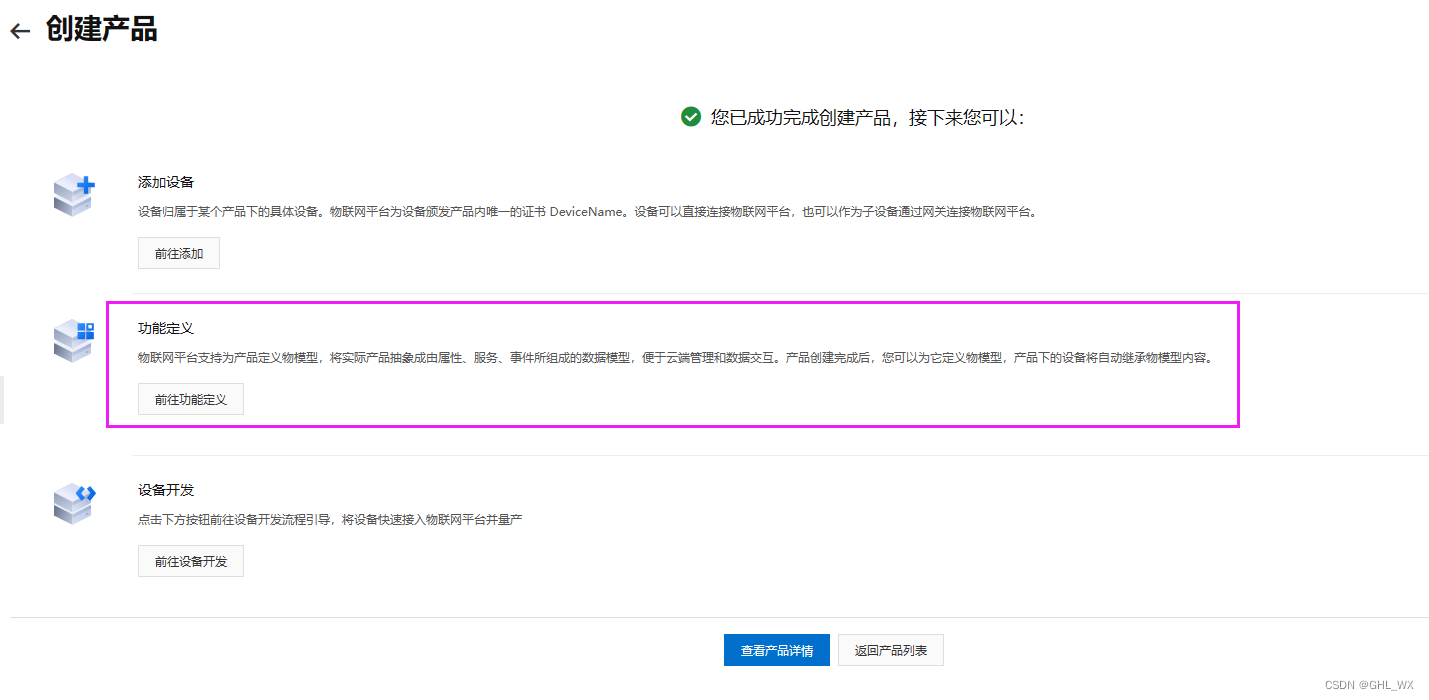Click the green success checkmark icon
This screenshot has width=1429, height=700.
(x=690, y=117)
